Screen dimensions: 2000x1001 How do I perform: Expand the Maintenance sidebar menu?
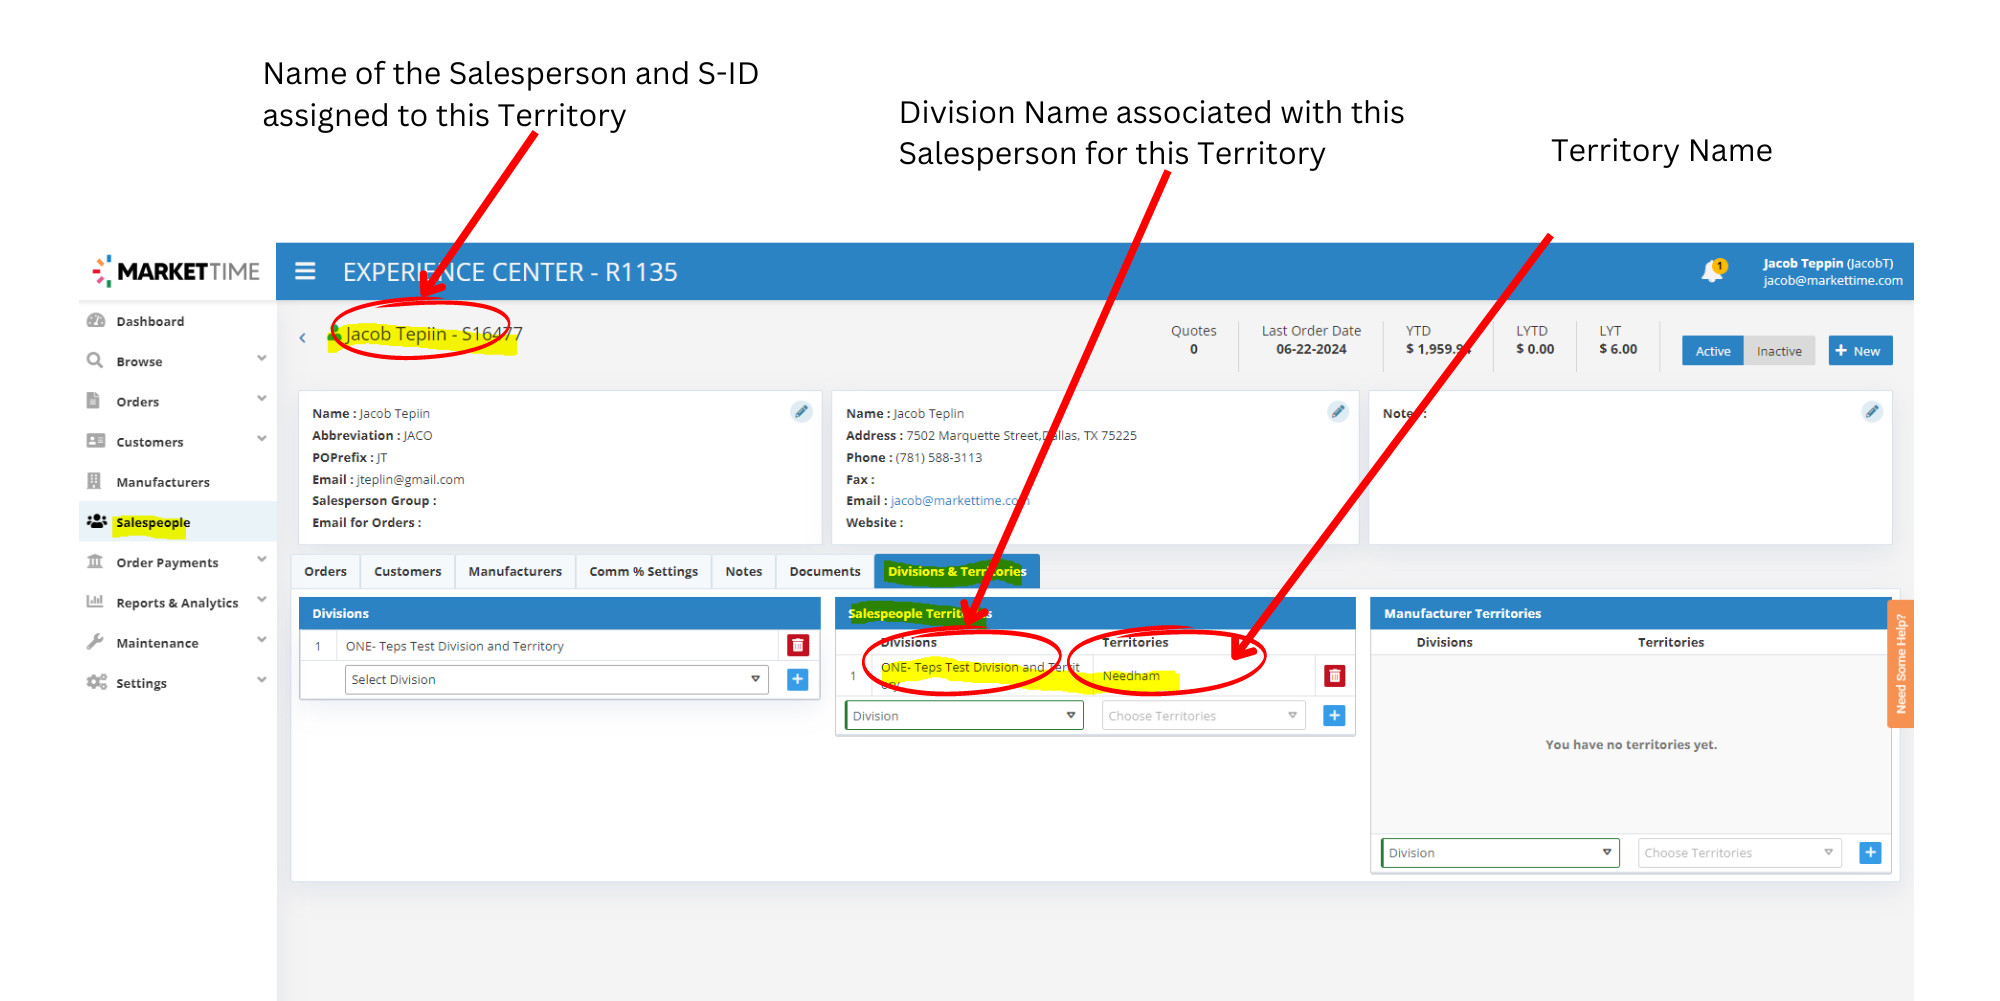point(261,640)
